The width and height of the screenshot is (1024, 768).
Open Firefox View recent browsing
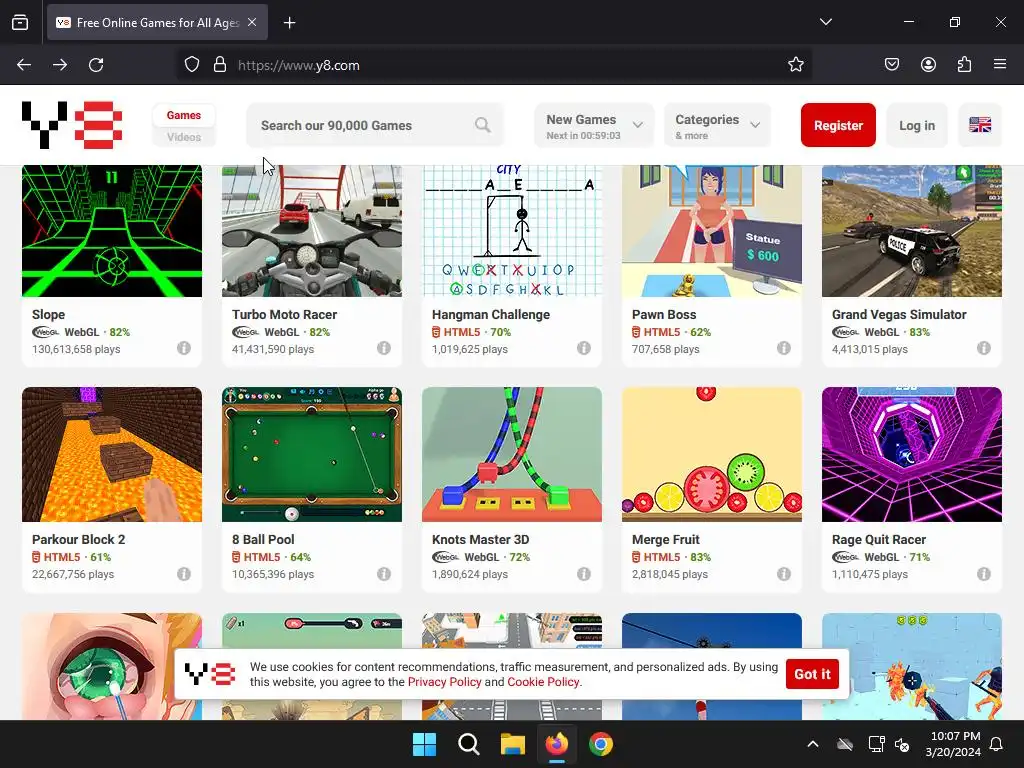tap(20, 23)
